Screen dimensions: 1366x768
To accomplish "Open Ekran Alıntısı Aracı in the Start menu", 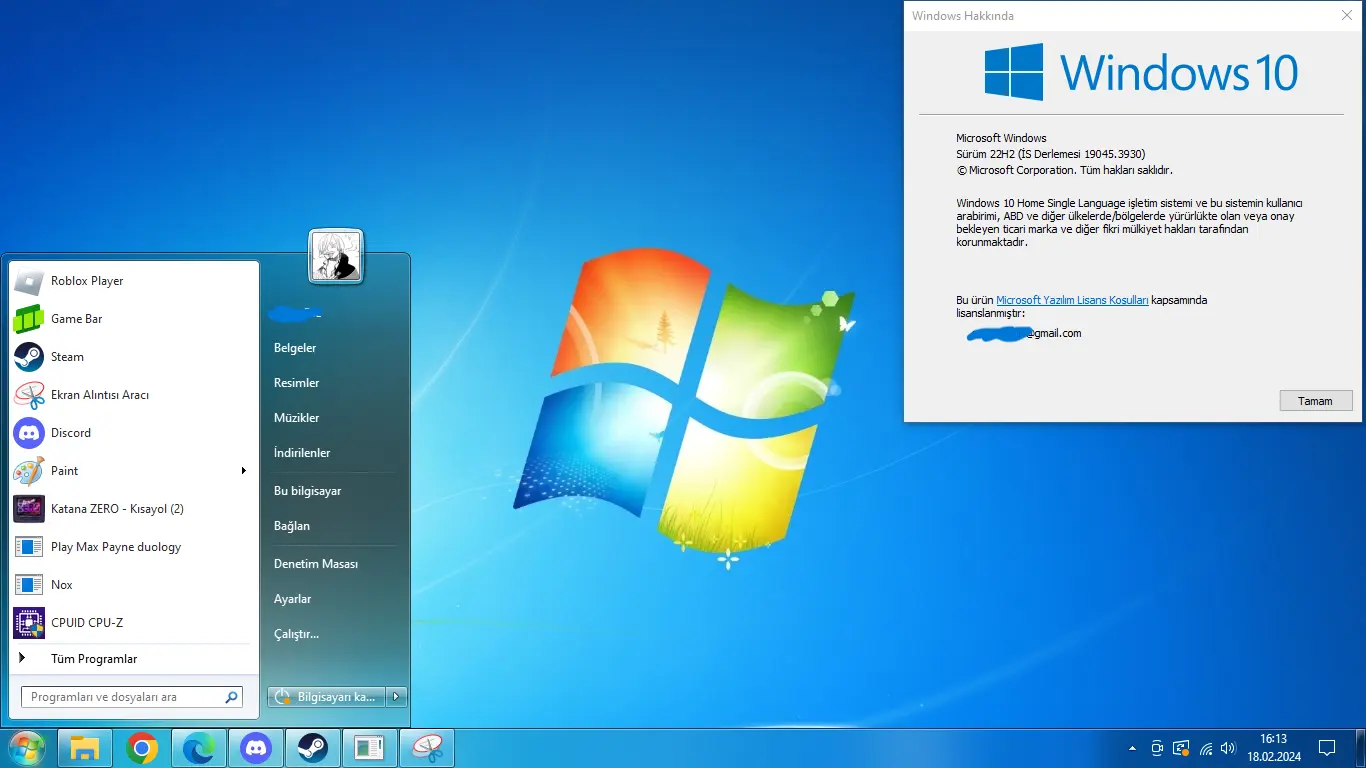I will click(x=135, y=395).
